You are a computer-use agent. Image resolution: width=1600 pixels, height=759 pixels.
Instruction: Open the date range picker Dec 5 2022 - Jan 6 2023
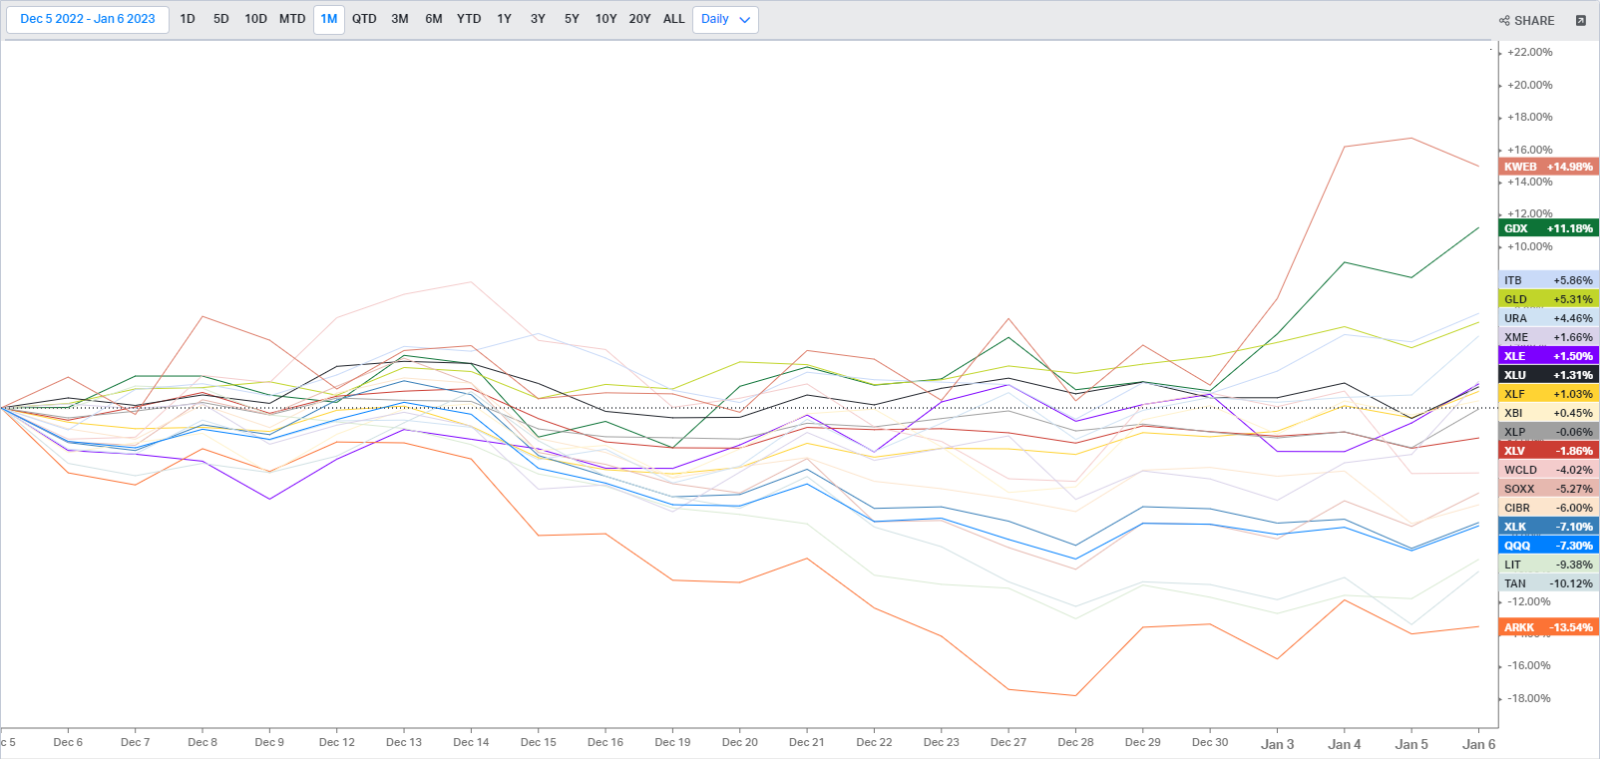pyautogui.click(x=88, y=19)
